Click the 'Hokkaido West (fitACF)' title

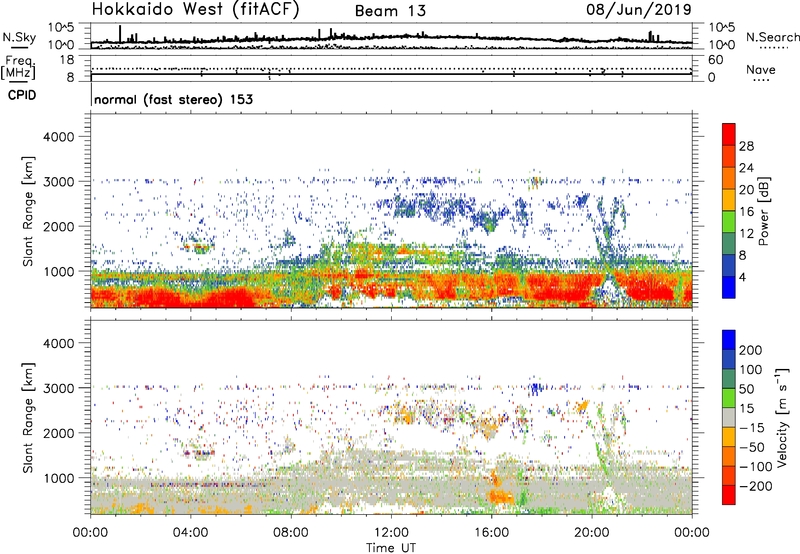point(195,10)
